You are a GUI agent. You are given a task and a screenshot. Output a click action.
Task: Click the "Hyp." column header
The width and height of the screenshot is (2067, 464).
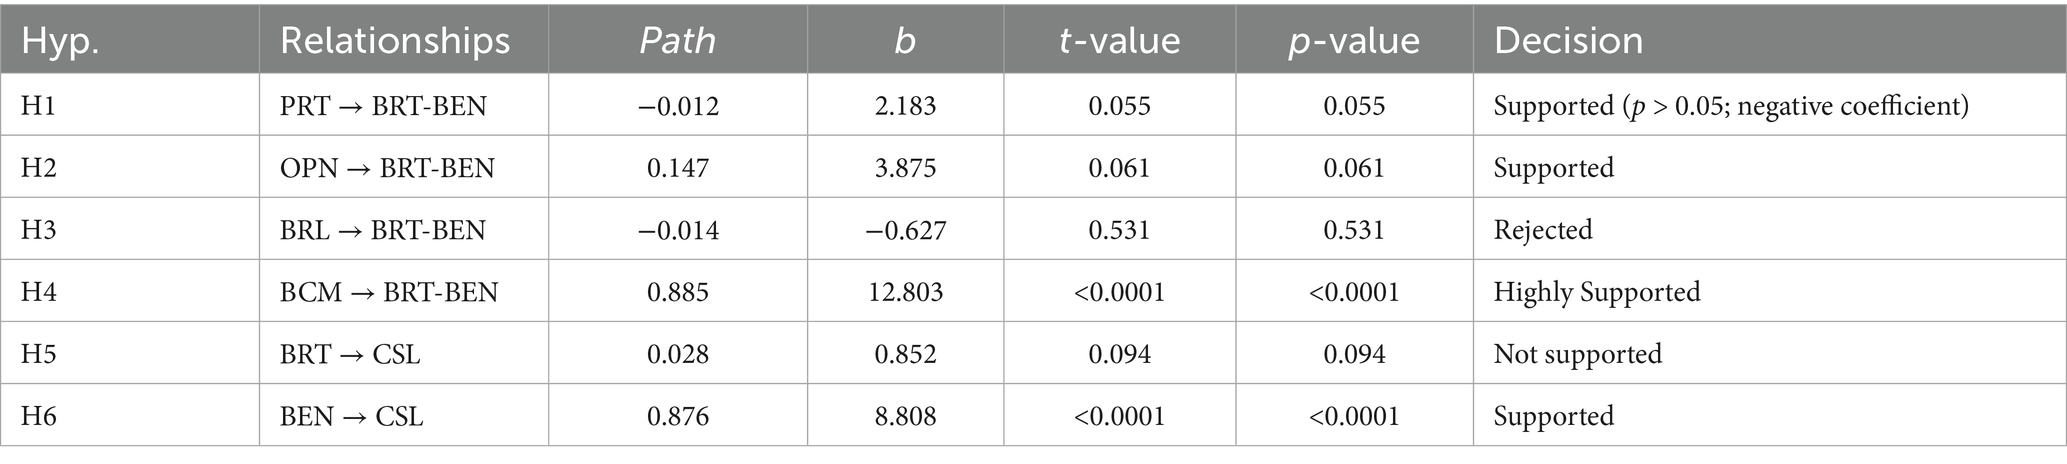click(x=60, y=41)
